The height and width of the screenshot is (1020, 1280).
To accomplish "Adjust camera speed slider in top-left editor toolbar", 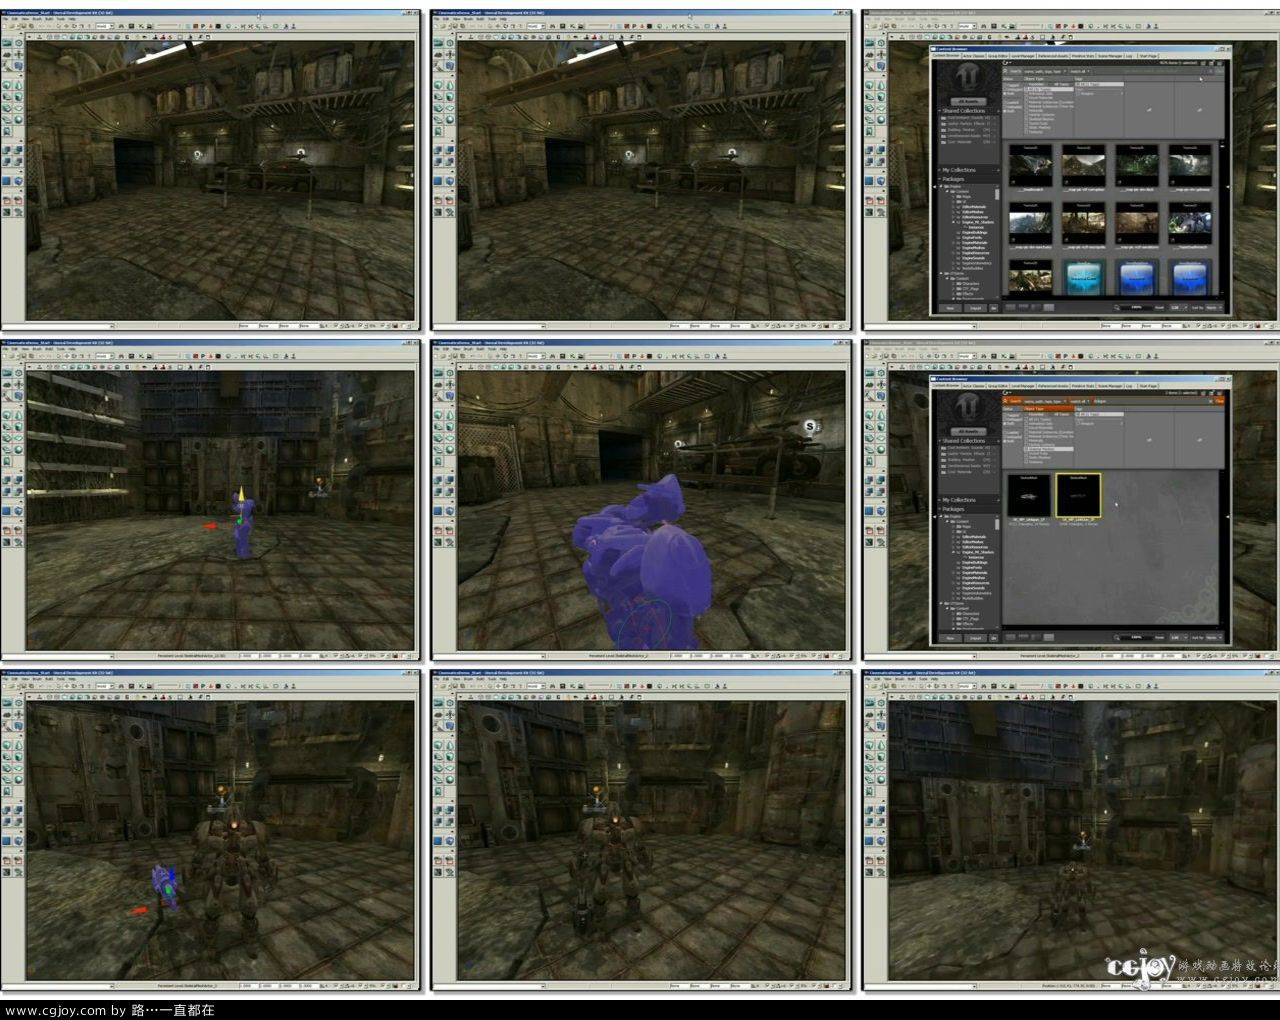I will coord(168,25).
